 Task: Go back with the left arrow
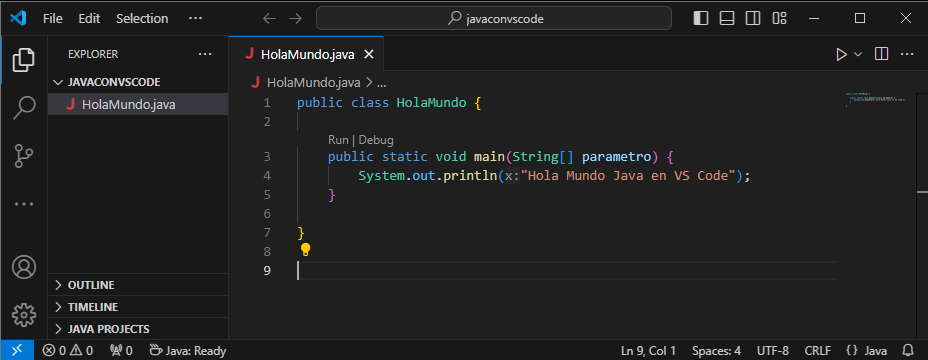click(269, 19)
